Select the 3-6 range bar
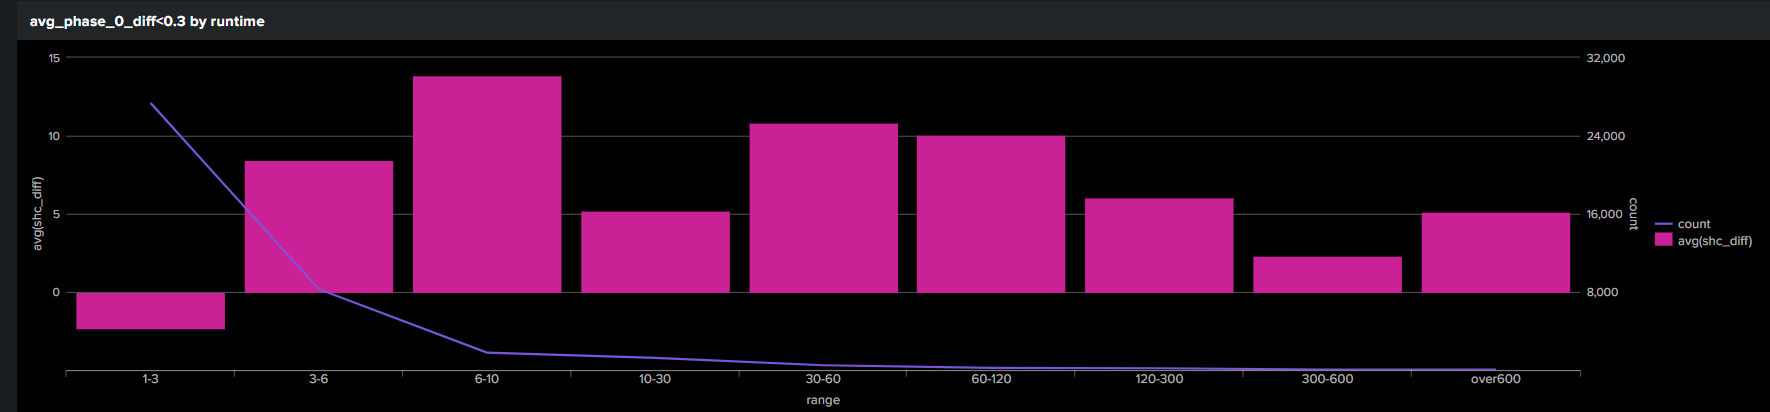This screenshot has height=412, width=1770. pyautogui.click(x=319, y=227)
